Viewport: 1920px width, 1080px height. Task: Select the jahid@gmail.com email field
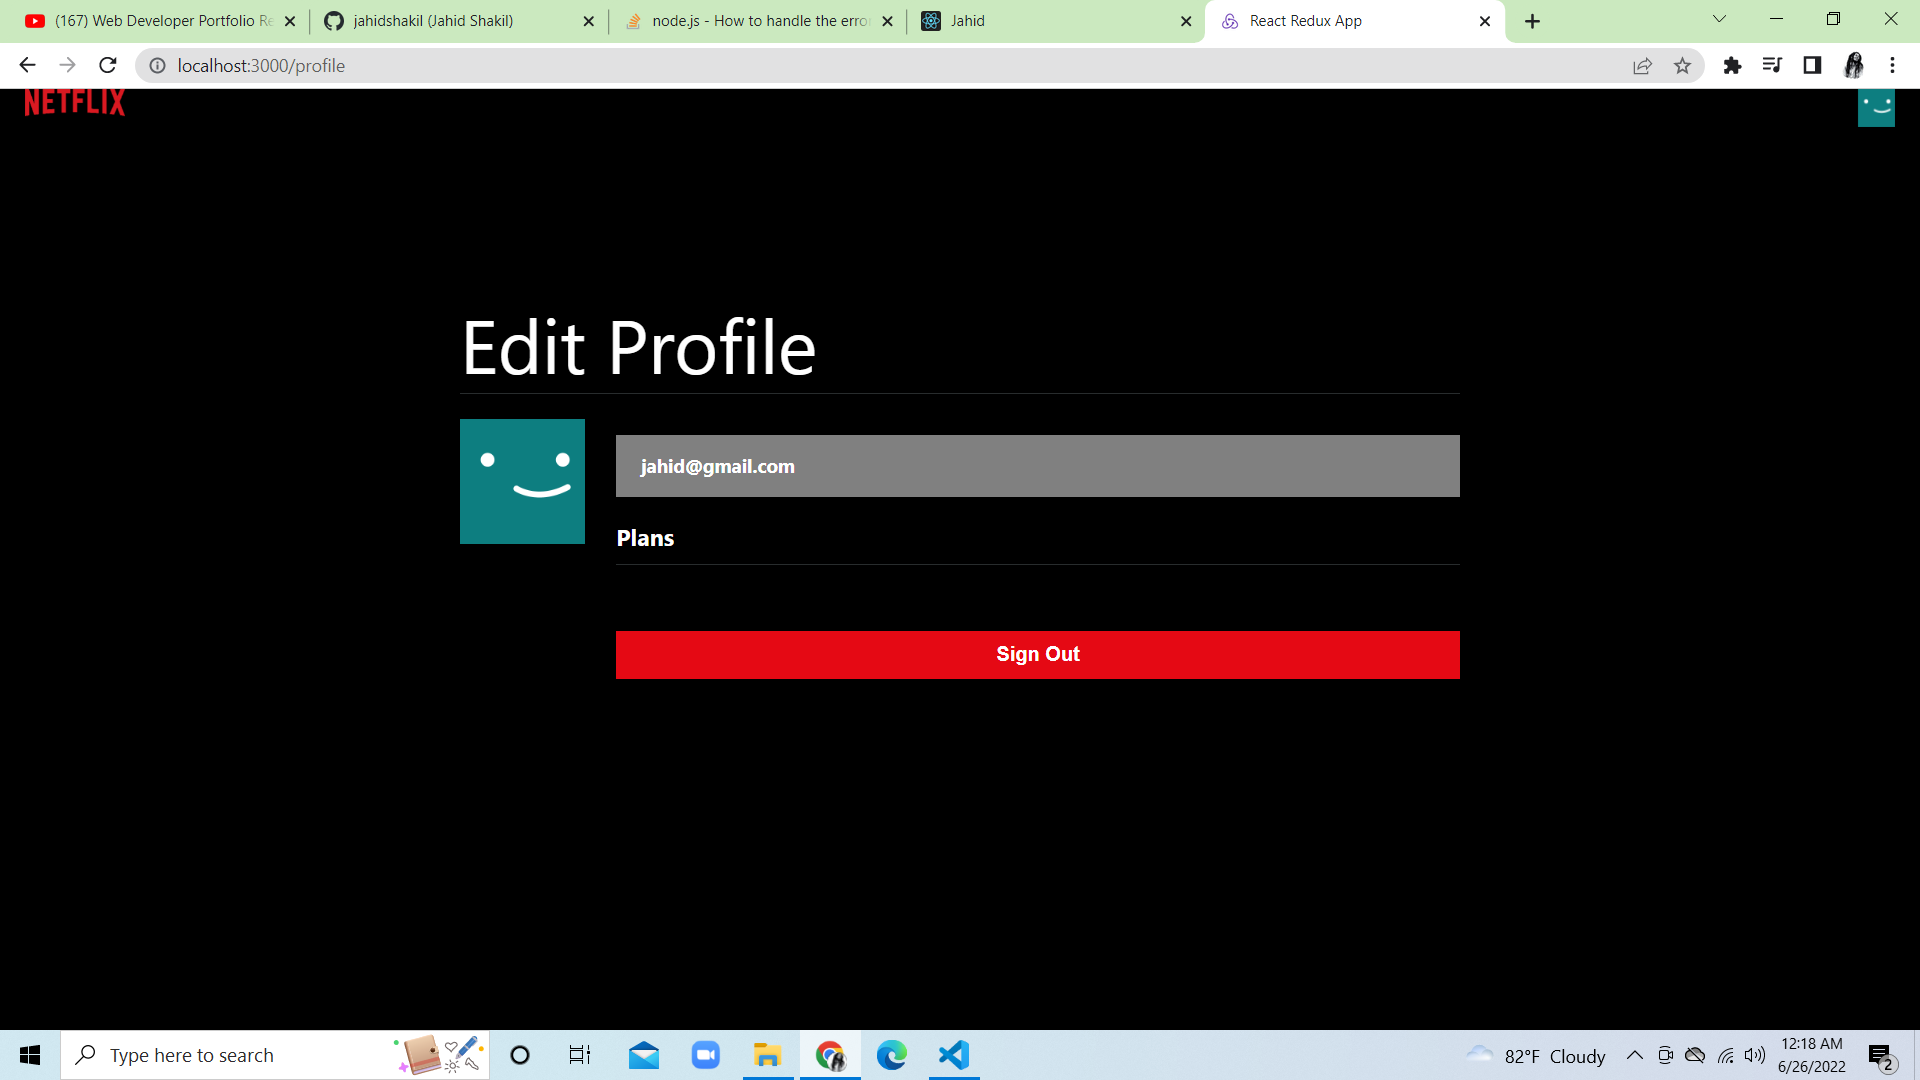coord(1037,466)
